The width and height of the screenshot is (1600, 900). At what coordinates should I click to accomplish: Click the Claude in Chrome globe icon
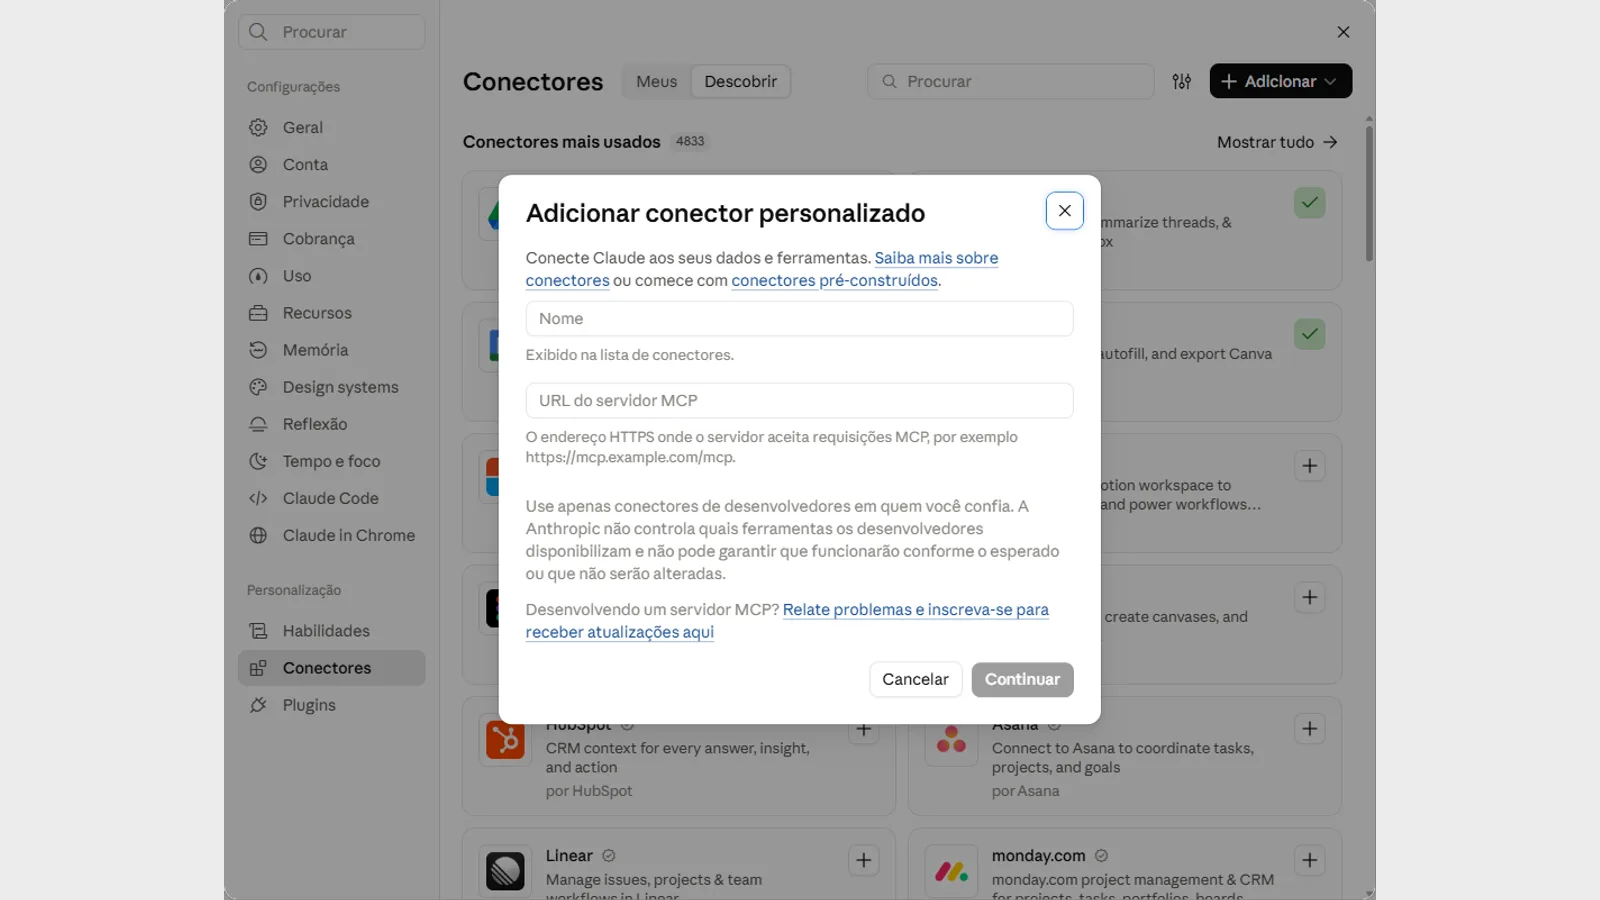pyautogui.click(x=258, y=535)
